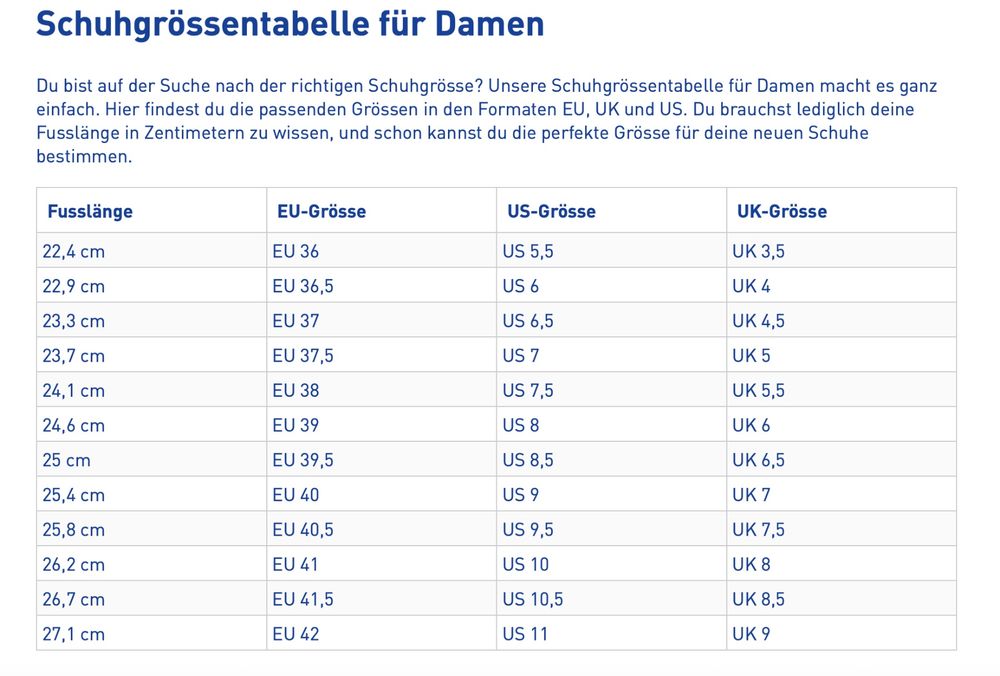Select the Fusslänge column header

point(152,210)
